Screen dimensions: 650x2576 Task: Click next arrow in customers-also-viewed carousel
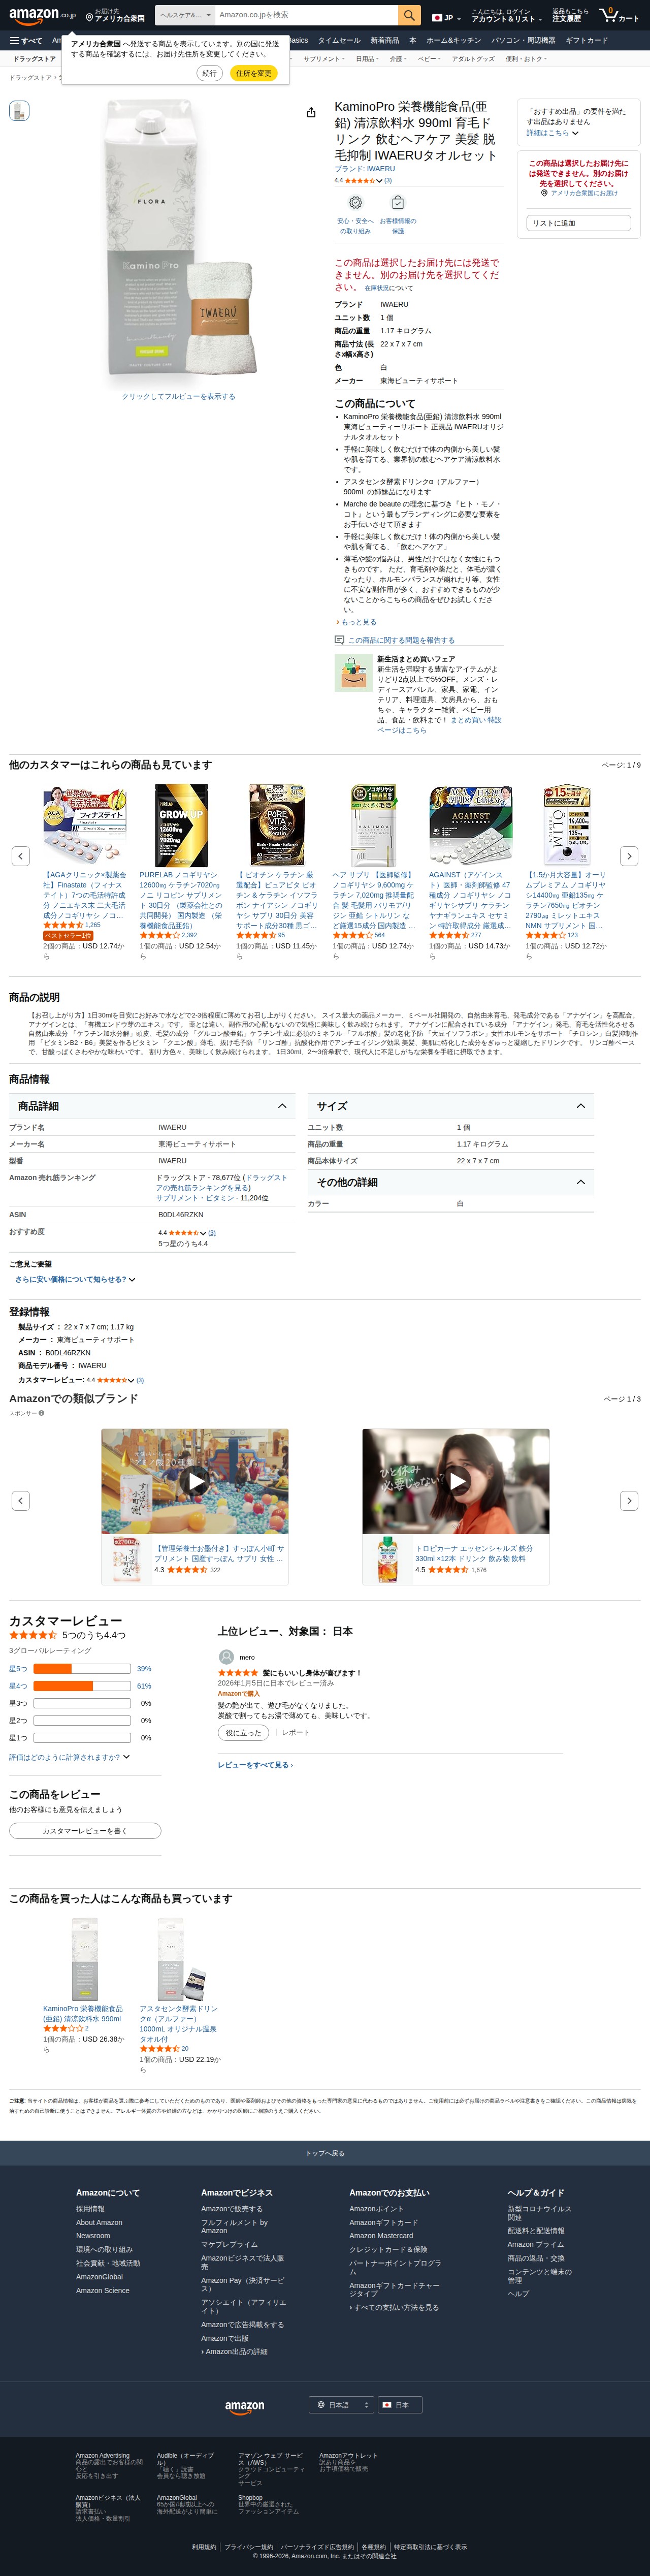pos(629,856)
